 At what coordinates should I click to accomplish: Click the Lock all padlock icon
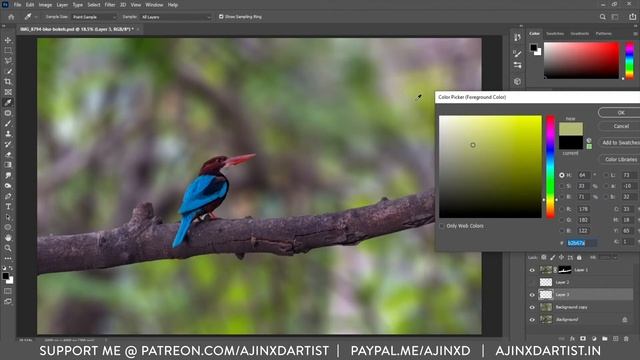point(579,257)
